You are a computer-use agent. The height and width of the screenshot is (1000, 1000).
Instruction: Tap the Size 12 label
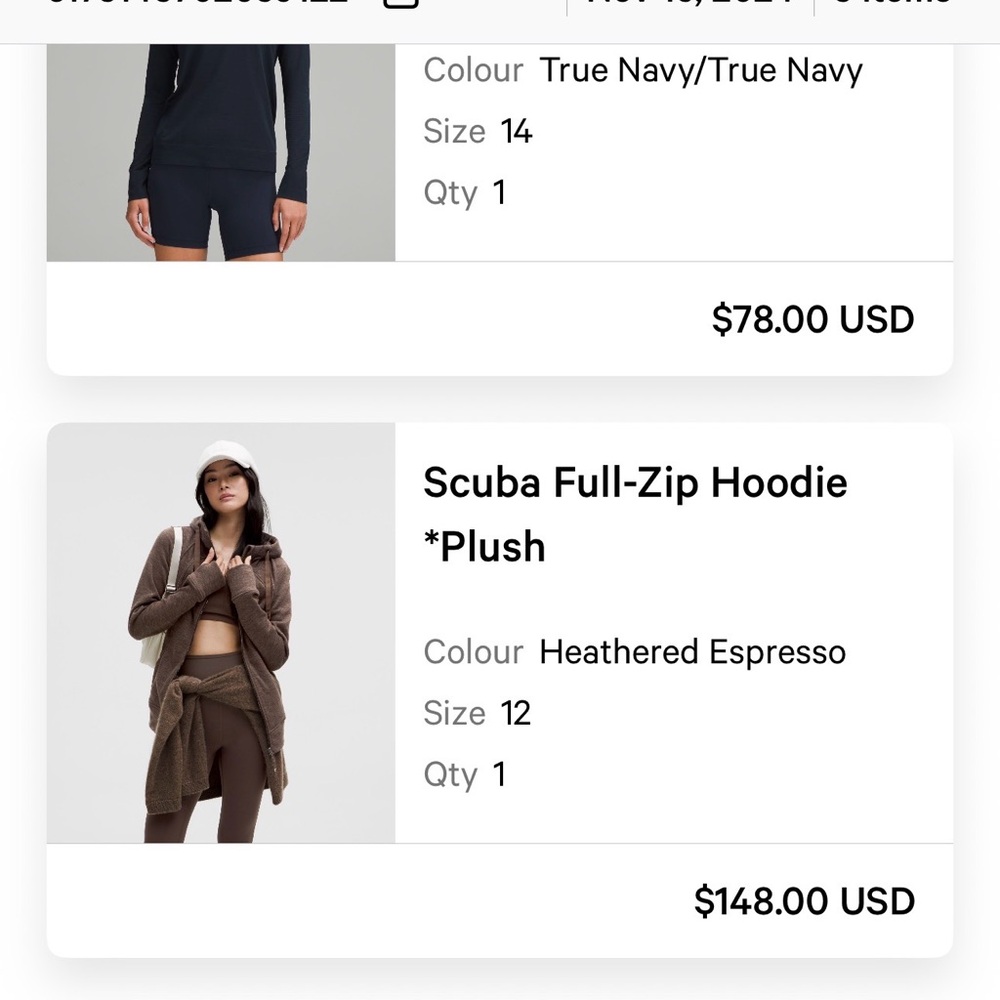point(477,713)
